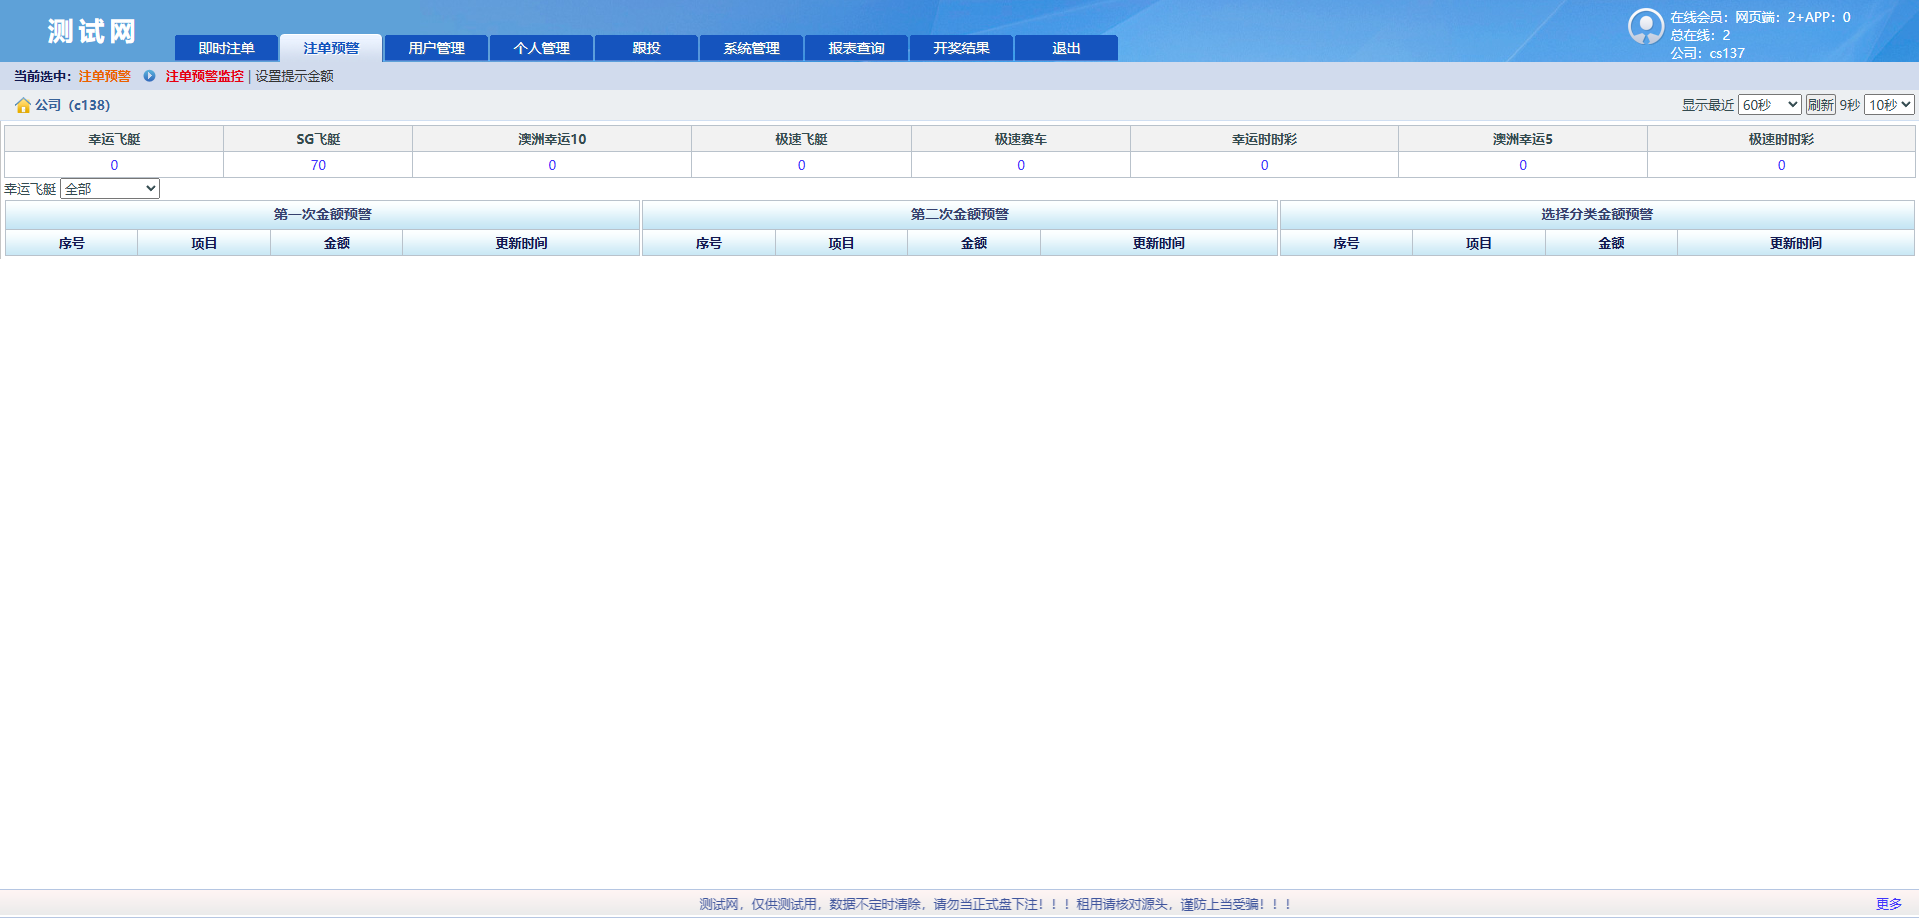1919x918 pixels.
Task: Switch to the 即时注单 tab
Action: coord(226,48)
